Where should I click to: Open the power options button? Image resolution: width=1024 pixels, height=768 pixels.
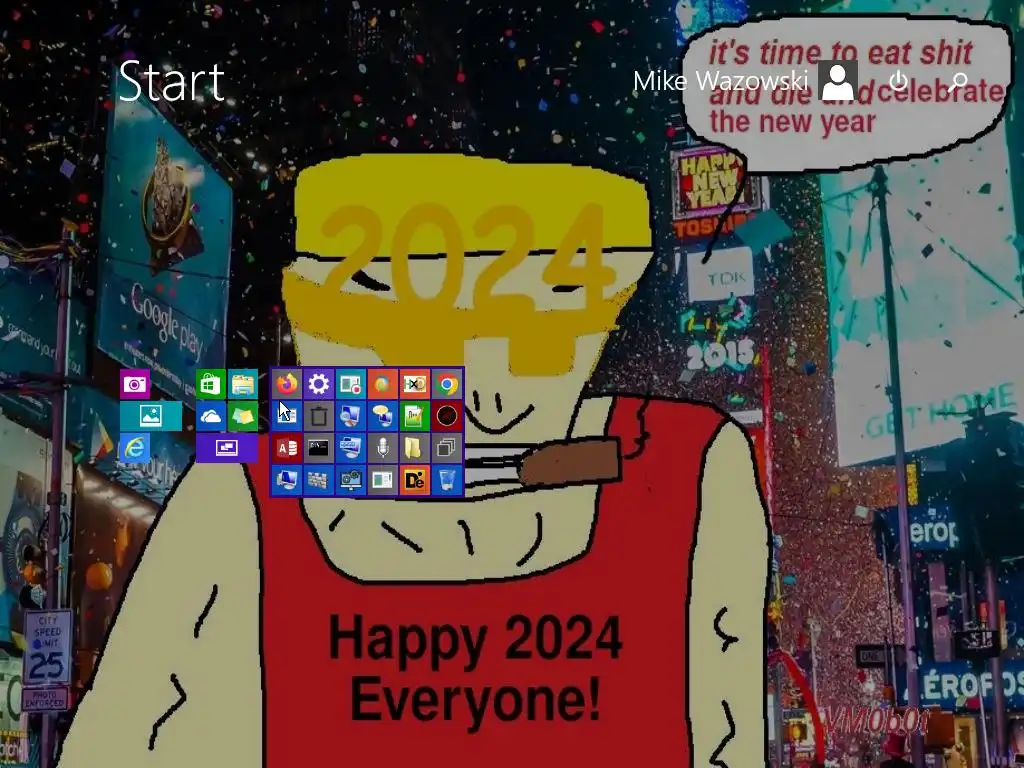[x=899, y=81]
